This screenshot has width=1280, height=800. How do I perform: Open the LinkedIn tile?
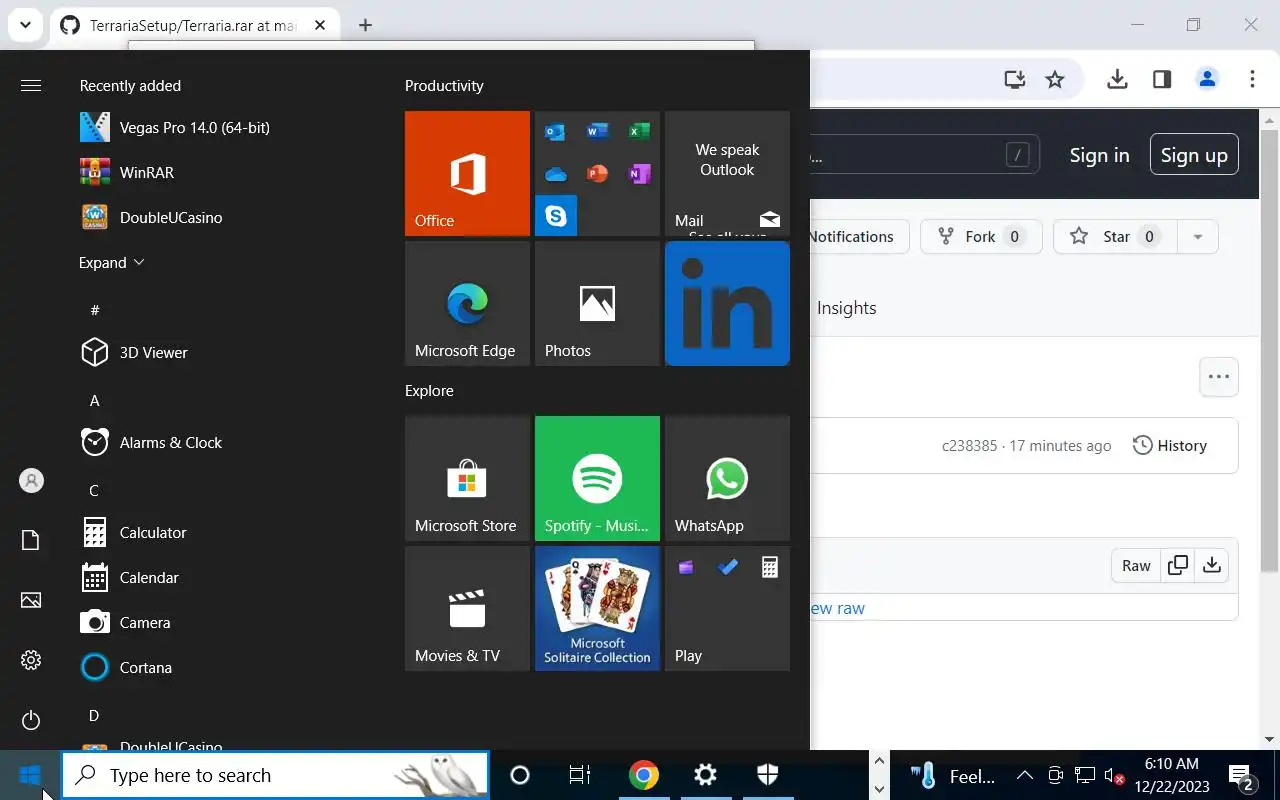click(727, 303)
